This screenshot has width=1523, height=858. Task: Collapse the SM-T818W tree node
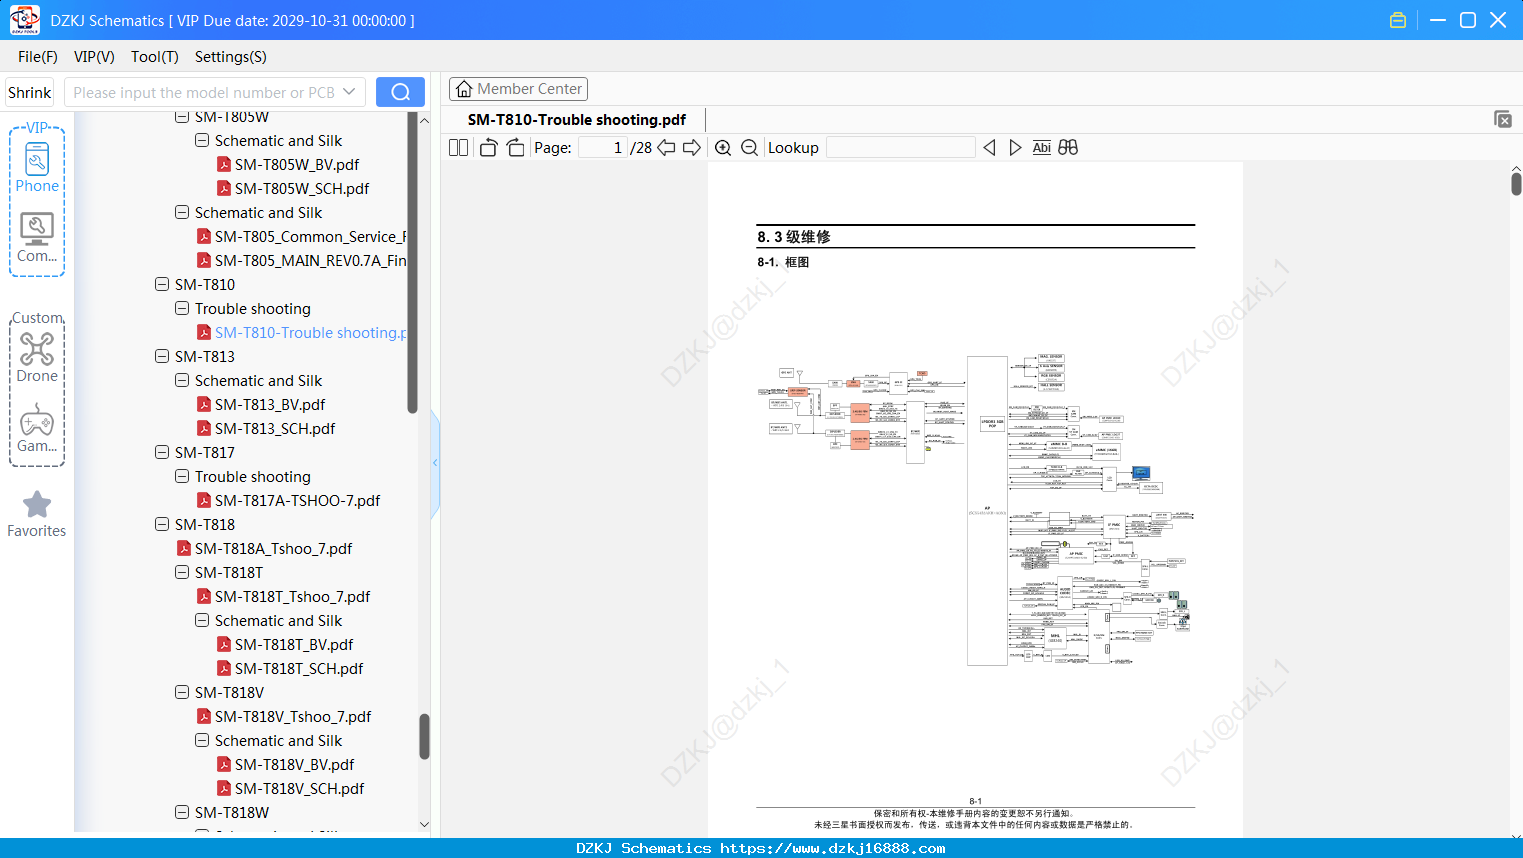pyautogui.click(x=182, y=812)
